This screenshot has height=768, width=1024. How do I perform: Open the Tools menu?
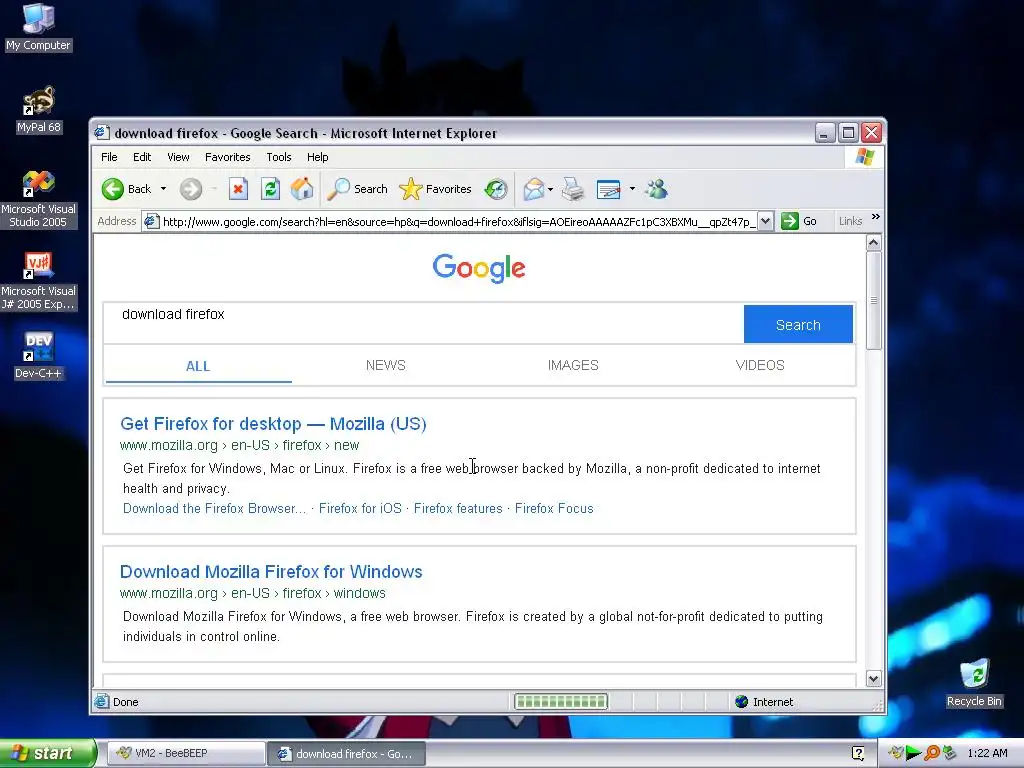pyautogui.click(x=279, y=157)
